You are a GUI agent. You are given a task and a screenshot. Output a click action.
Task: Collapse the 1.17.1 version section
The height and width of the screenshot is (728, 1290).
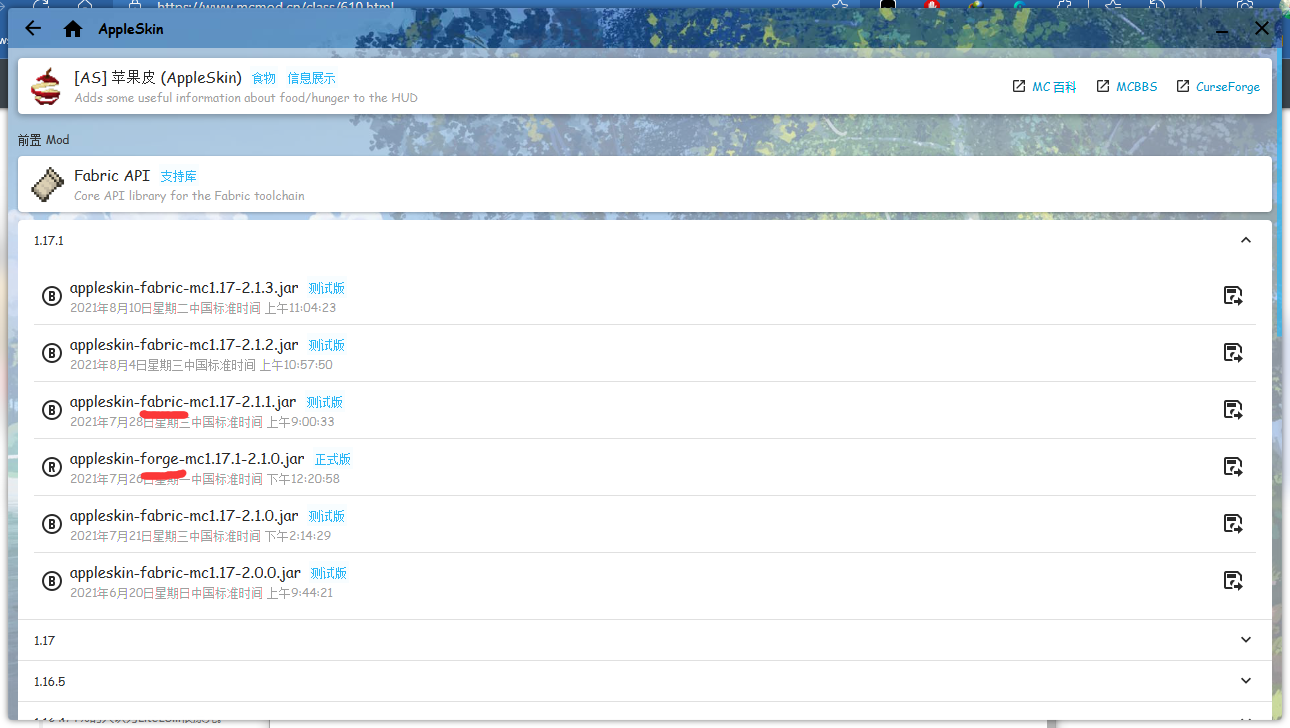1245,240
